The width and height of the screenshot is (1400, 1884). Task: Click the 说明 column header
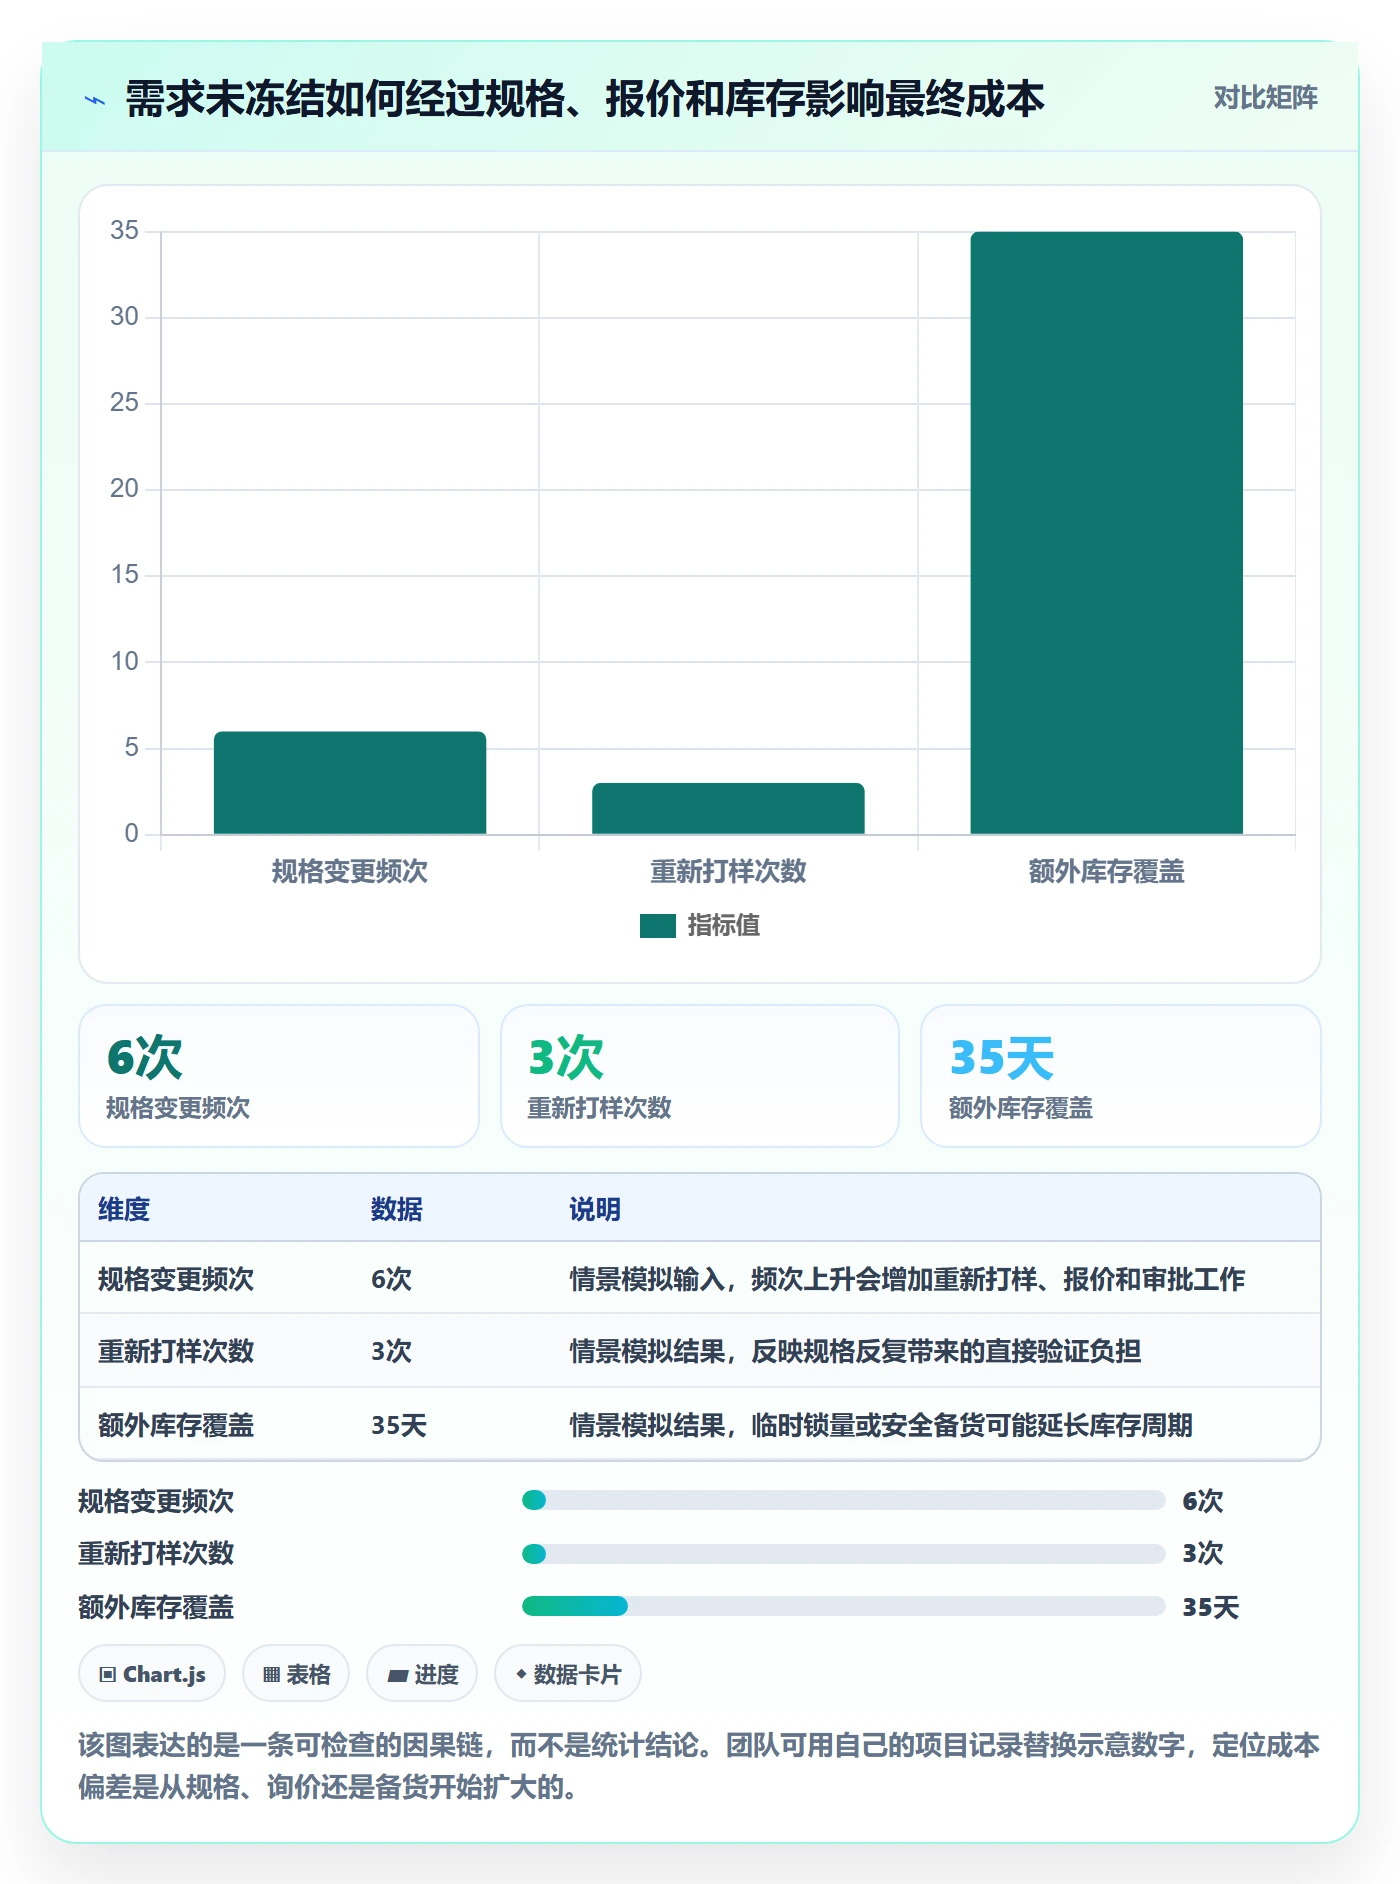coord(595,1209)
